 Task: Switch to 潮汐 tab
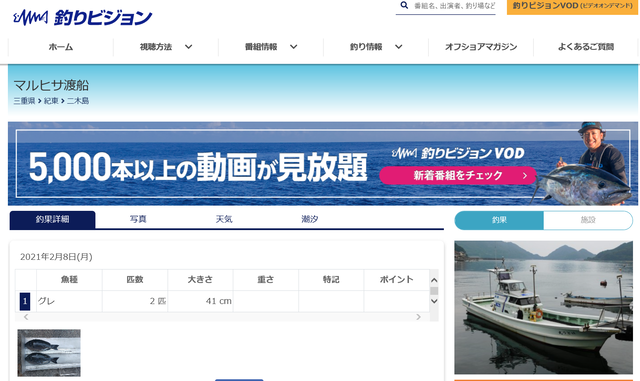pos(309,219)
